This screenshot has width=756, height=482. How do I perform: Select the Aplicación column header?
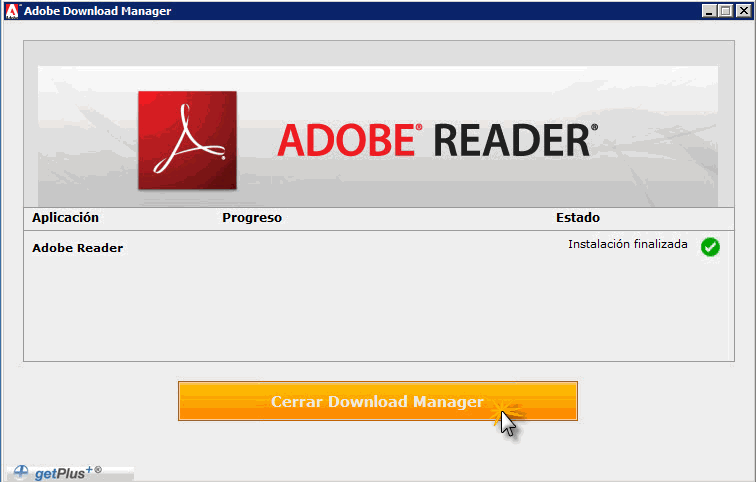tap(66, 218)
